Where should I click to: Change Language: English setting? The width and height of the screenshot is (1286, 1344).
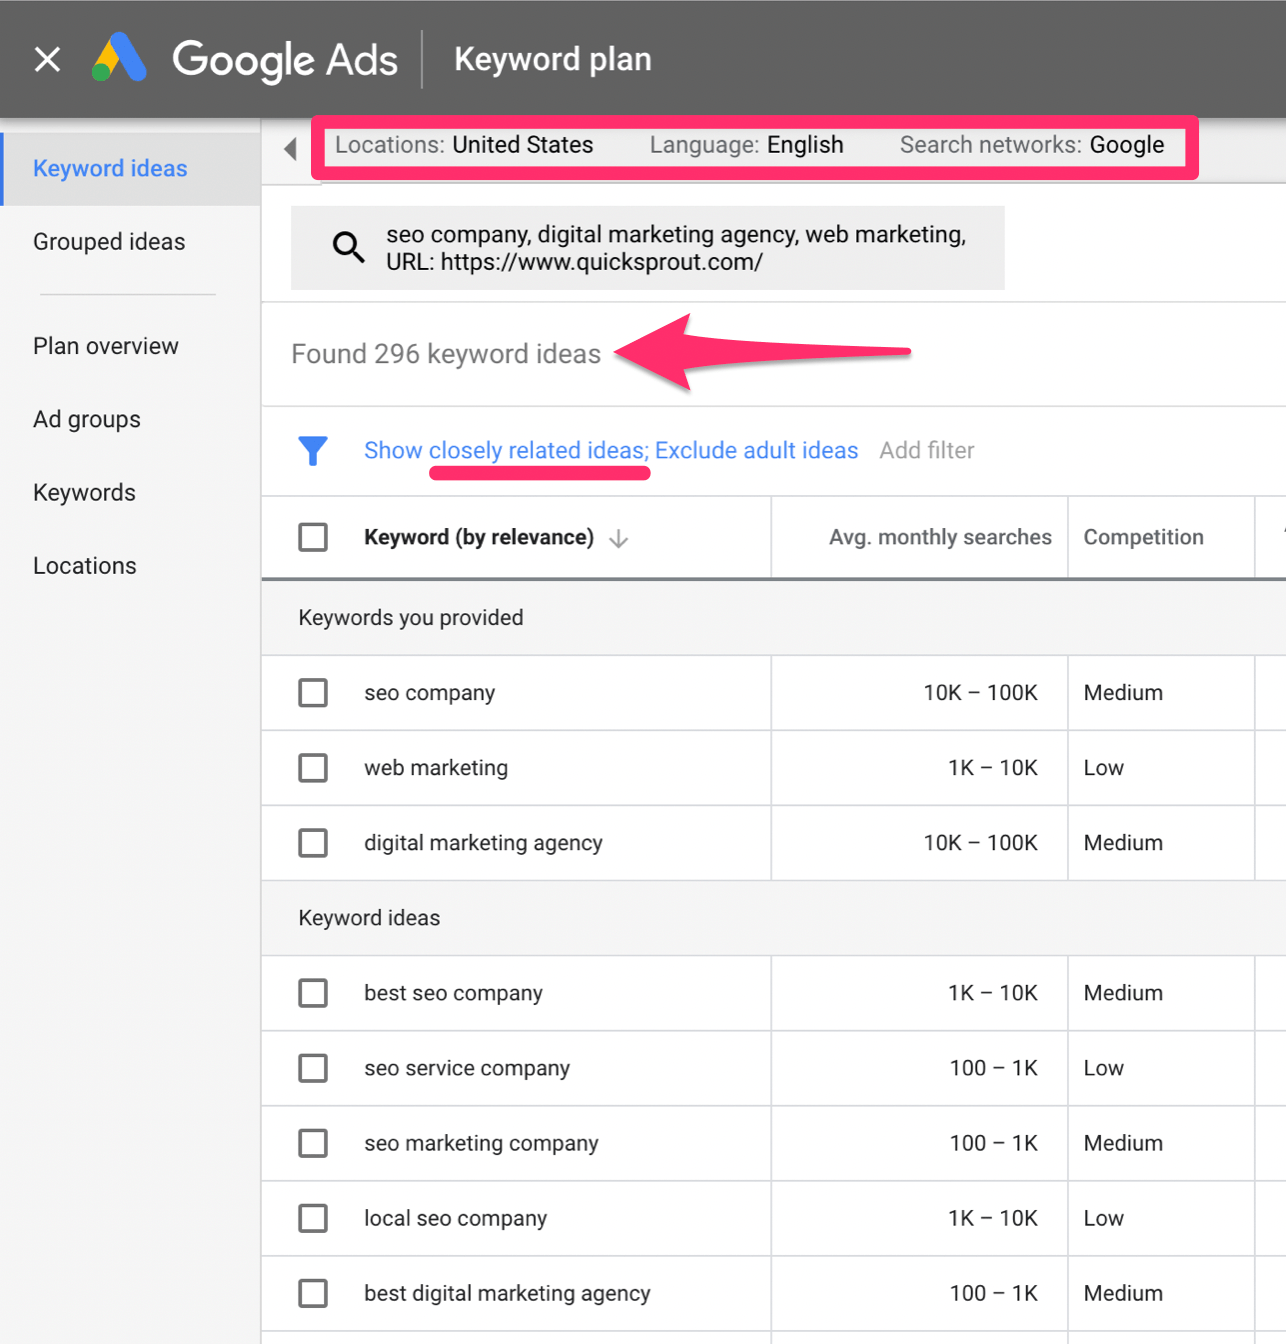tap(746, 145)
